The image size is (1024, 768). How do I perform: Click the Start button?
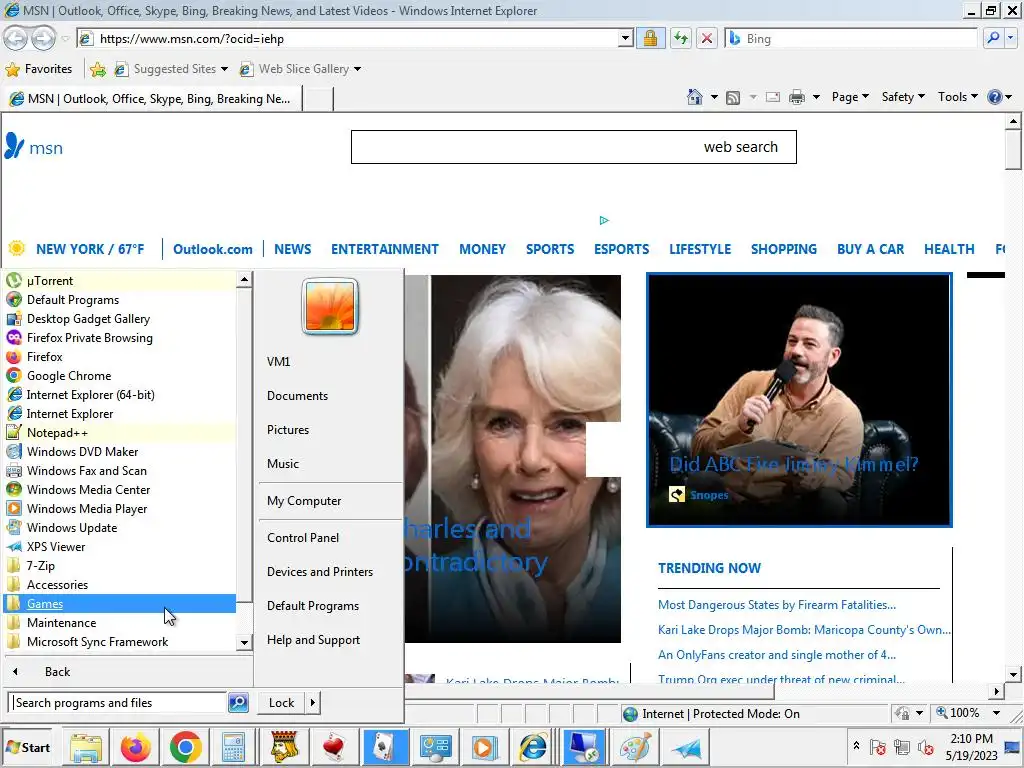[28, 747]
